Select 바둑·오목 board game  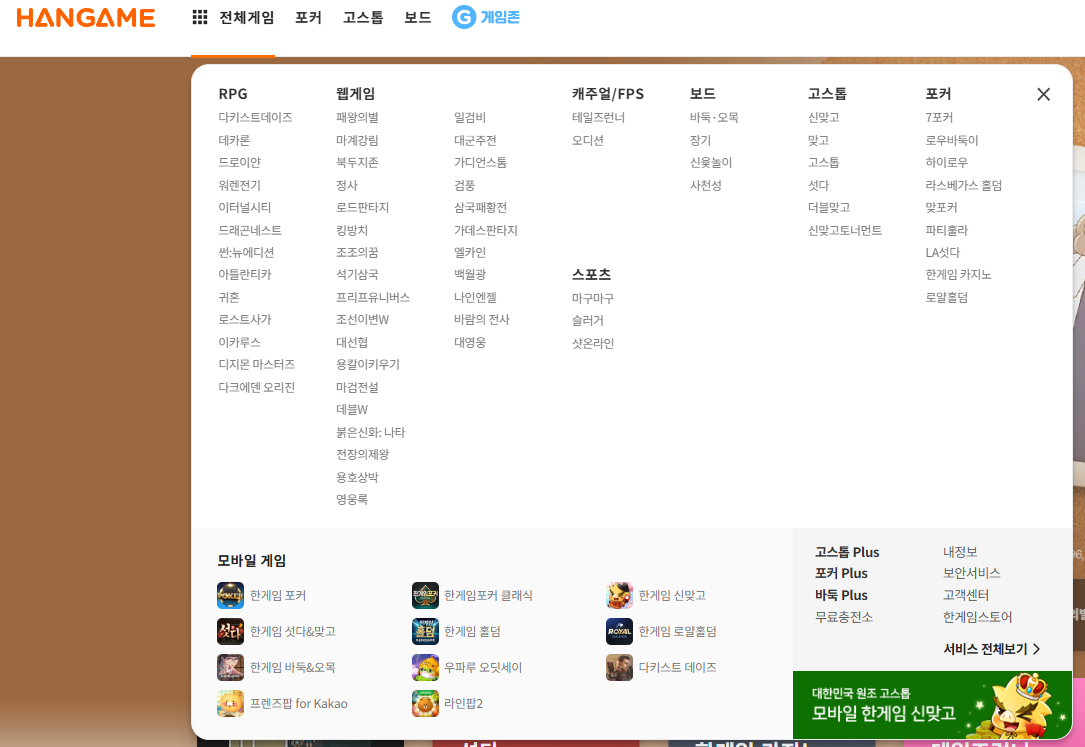714,118
